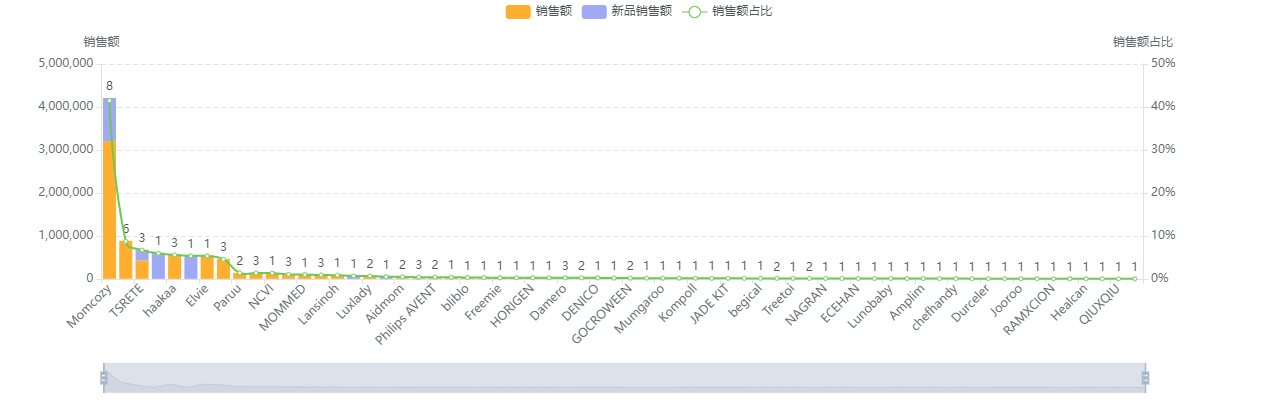This screenshot has height=400, width=1278.
Task: Click the right handle of the zoom slider
Action: click(x=1145, y=377)
